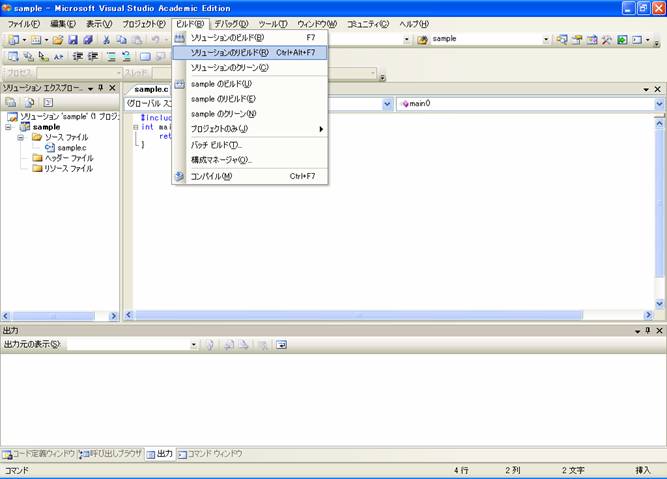Image resolution: width=667 pixels, height=479 pixels.
Task: Click the Open File folder icon
Action: 58,39
